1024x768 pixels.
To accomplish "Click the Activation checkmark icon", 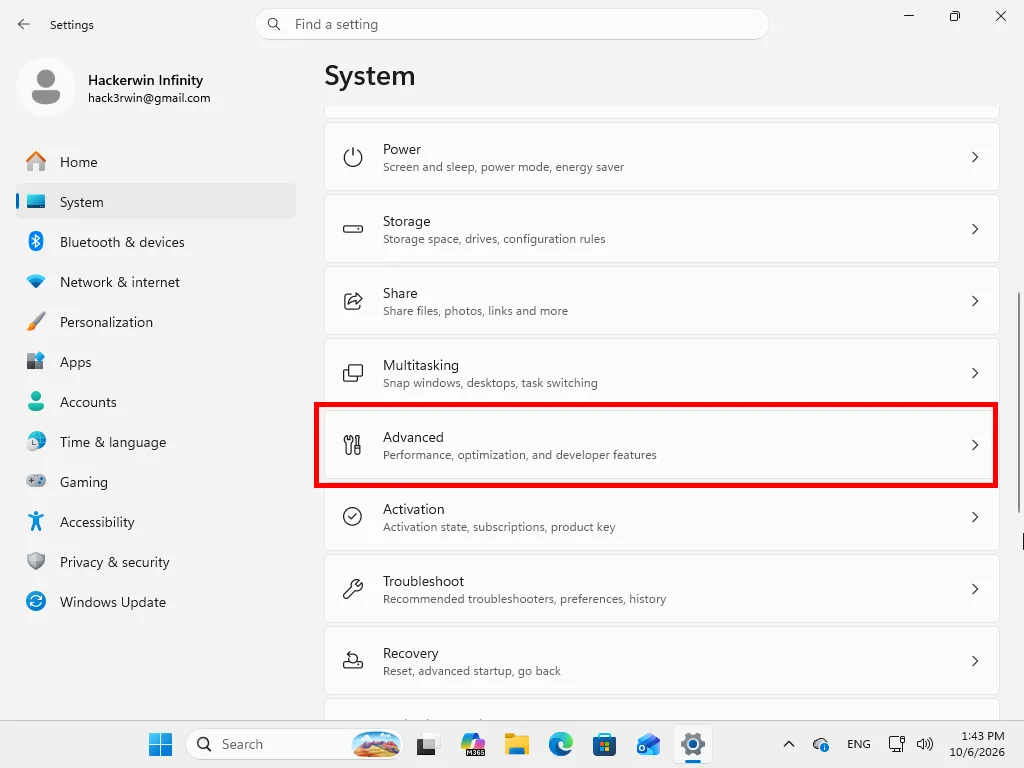I will click(x=353, y=517).
